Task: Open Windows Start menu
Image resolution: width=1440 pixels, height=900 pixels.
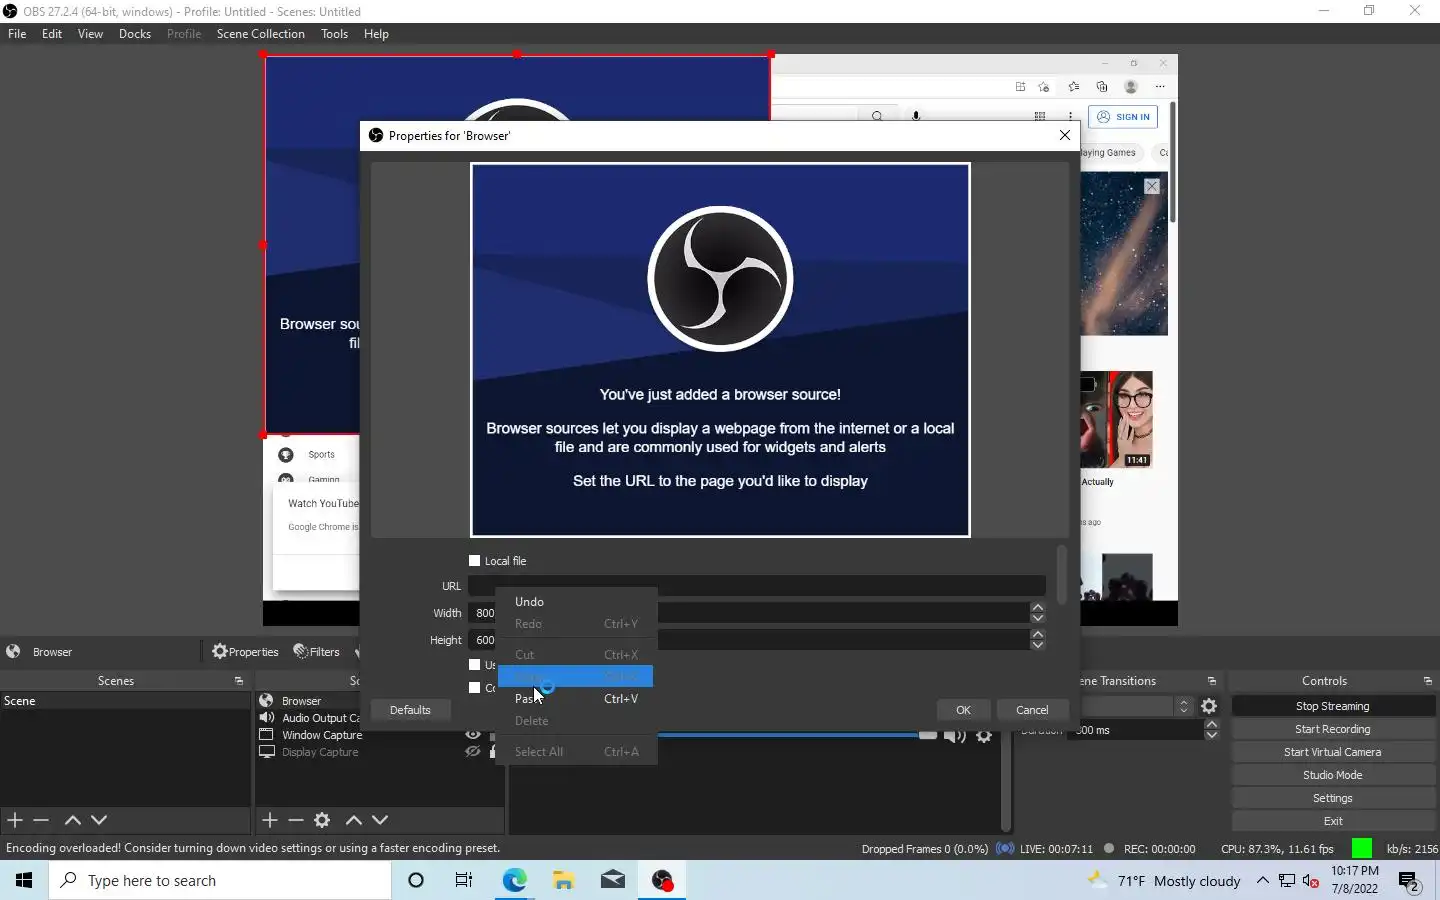Action: click(x=24, y=880)
